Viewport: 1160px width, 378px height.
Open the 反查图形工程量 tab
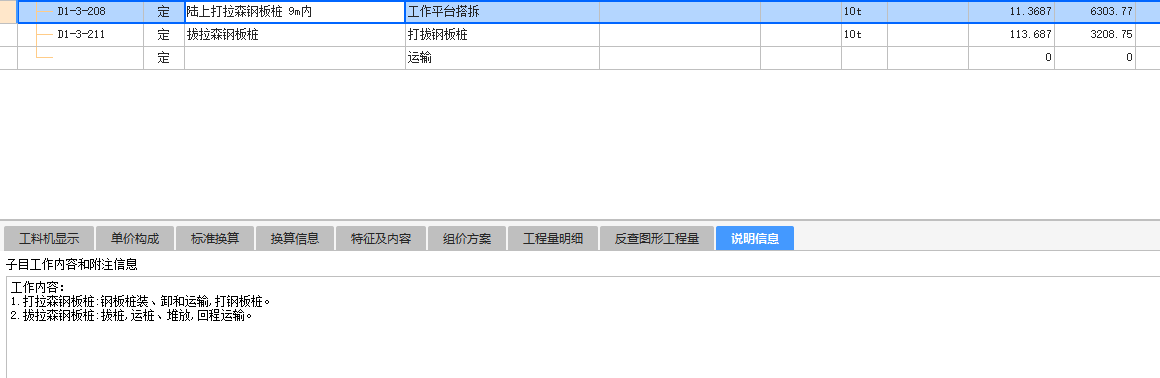click(x=657, y=238)
